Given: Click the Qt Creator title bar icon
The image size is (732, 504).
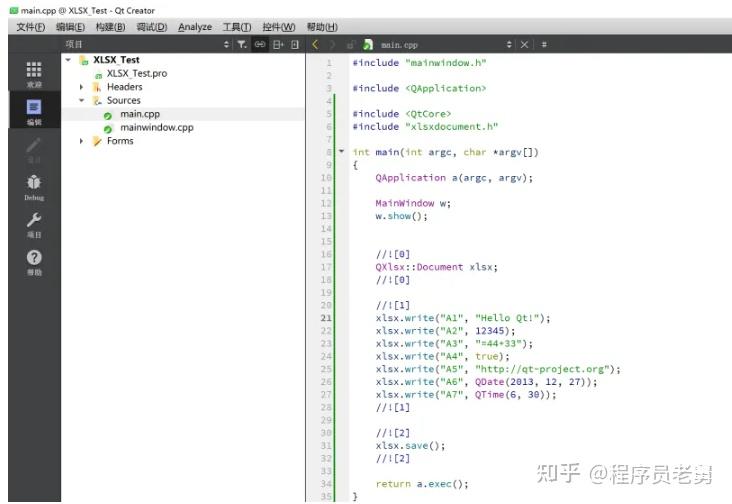Looking at the screenshot, I should (x=14, y=10).
